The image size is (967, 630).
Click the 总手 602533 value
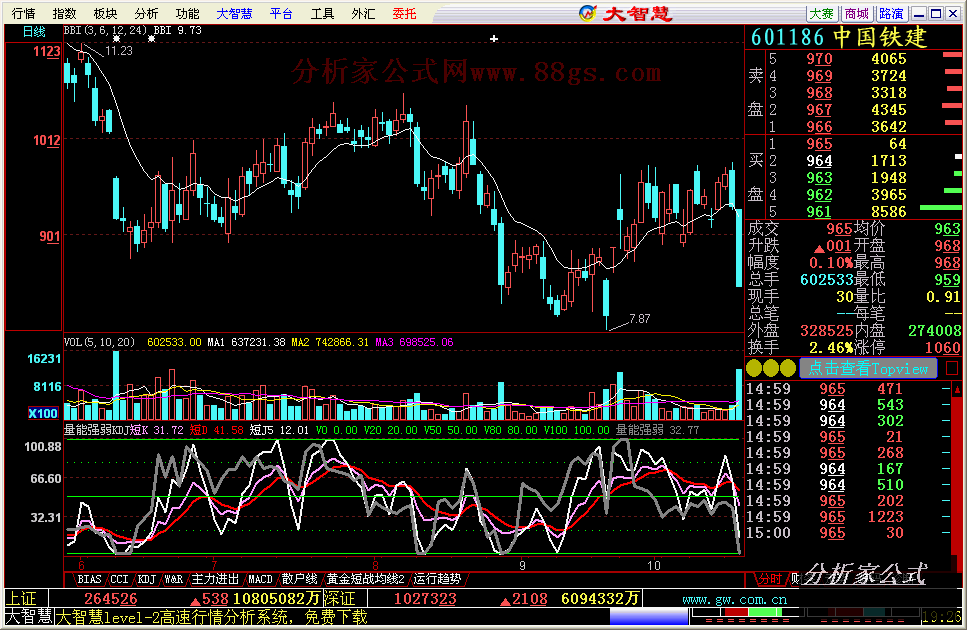[x=826, y=280]
